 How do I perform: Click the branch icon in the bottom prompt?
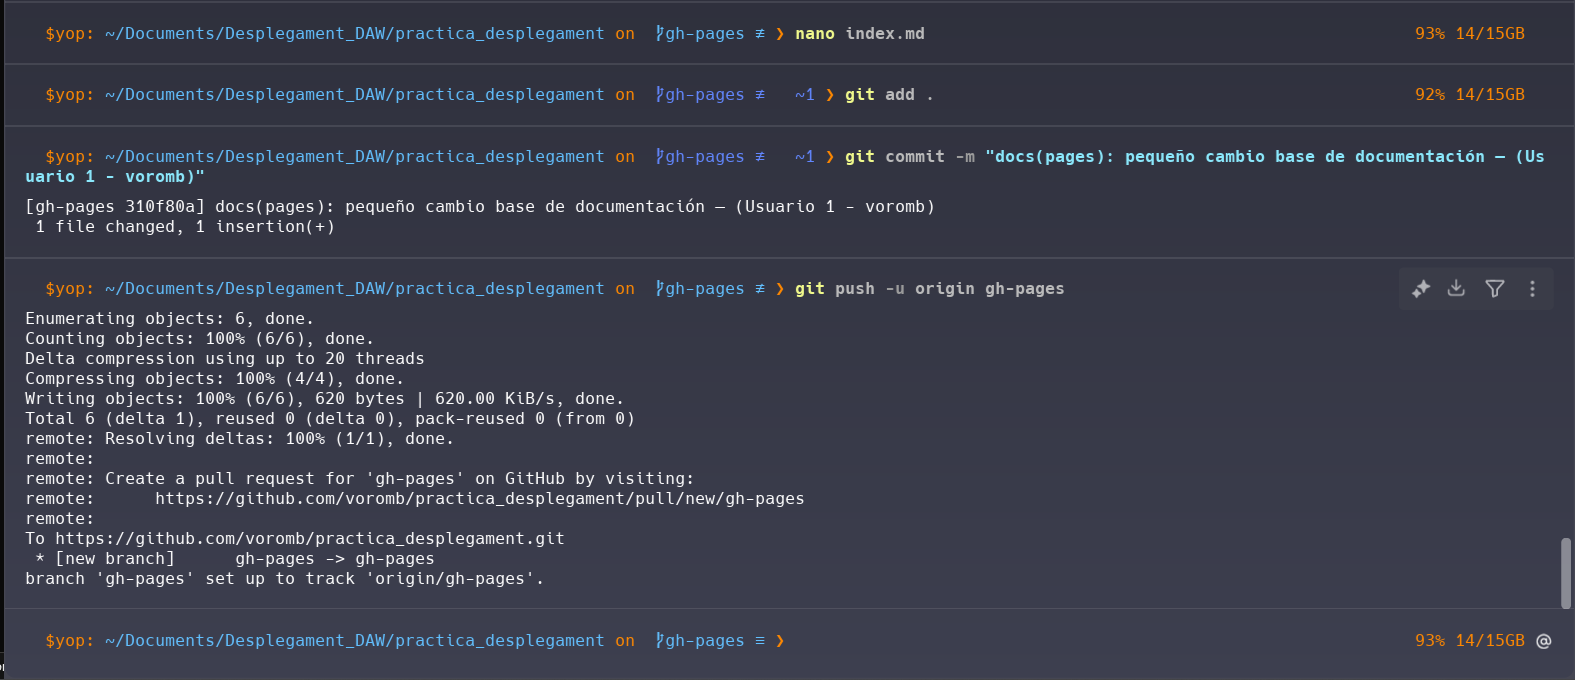pos(660,641)
